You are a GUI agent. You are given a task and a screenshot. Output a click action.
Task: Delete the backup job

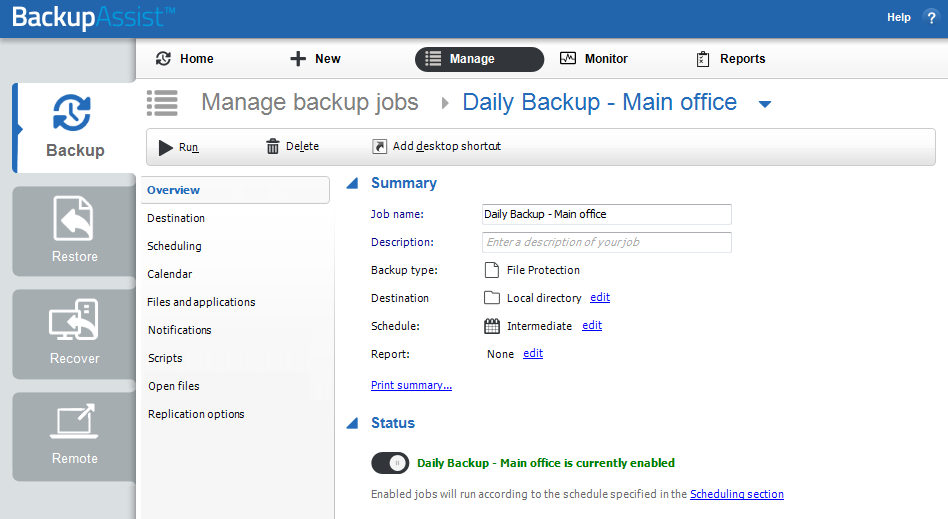[x=293, y=146]
